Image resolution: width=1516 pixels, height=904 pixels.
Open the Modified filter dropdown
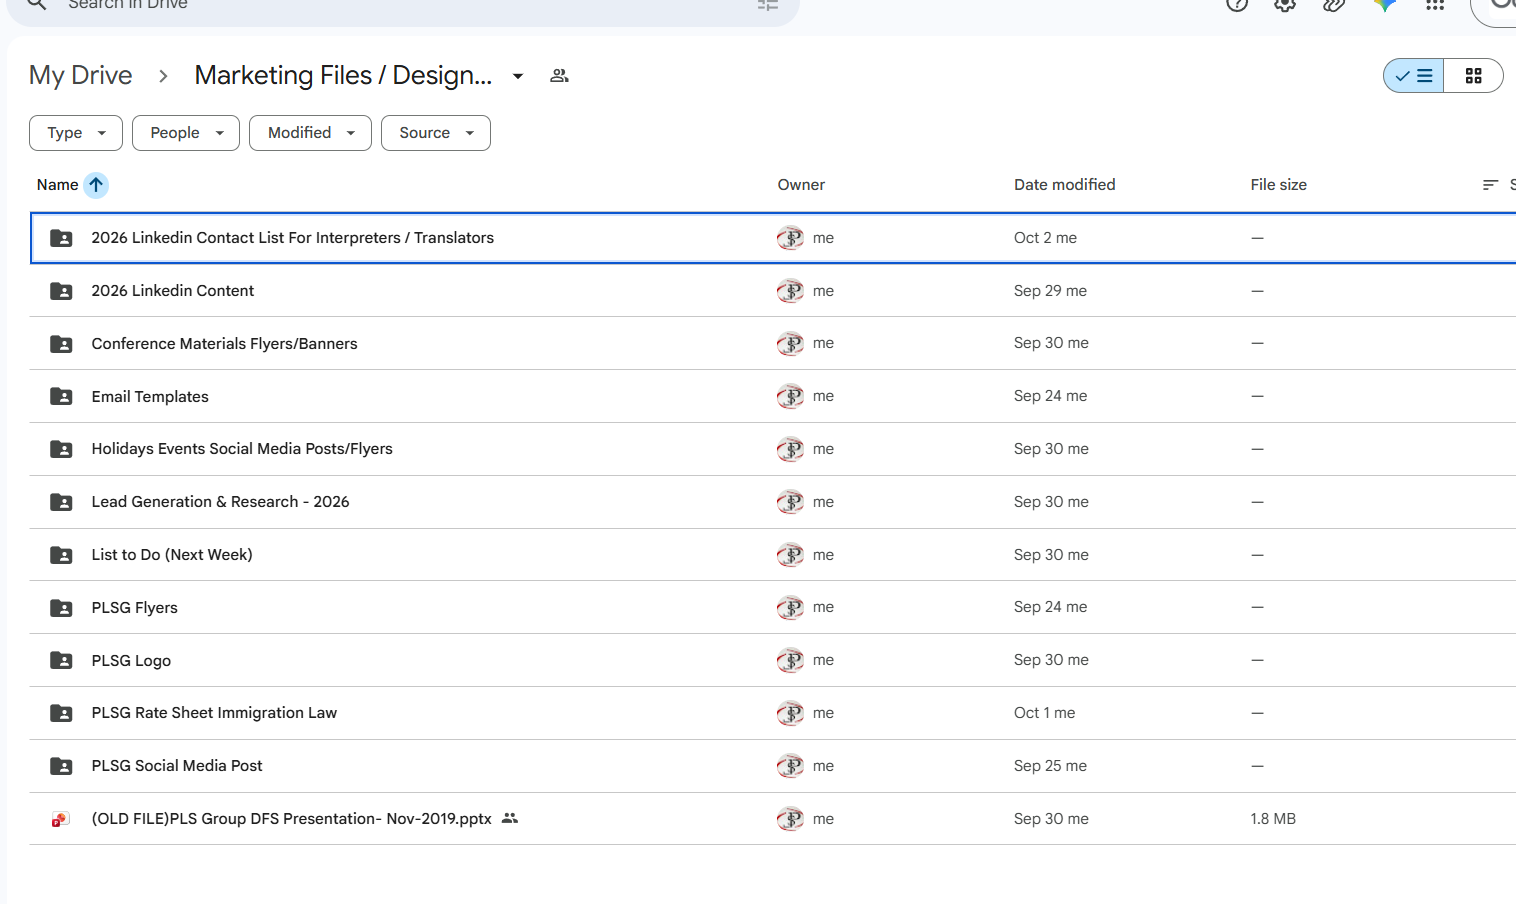point(310,133)
